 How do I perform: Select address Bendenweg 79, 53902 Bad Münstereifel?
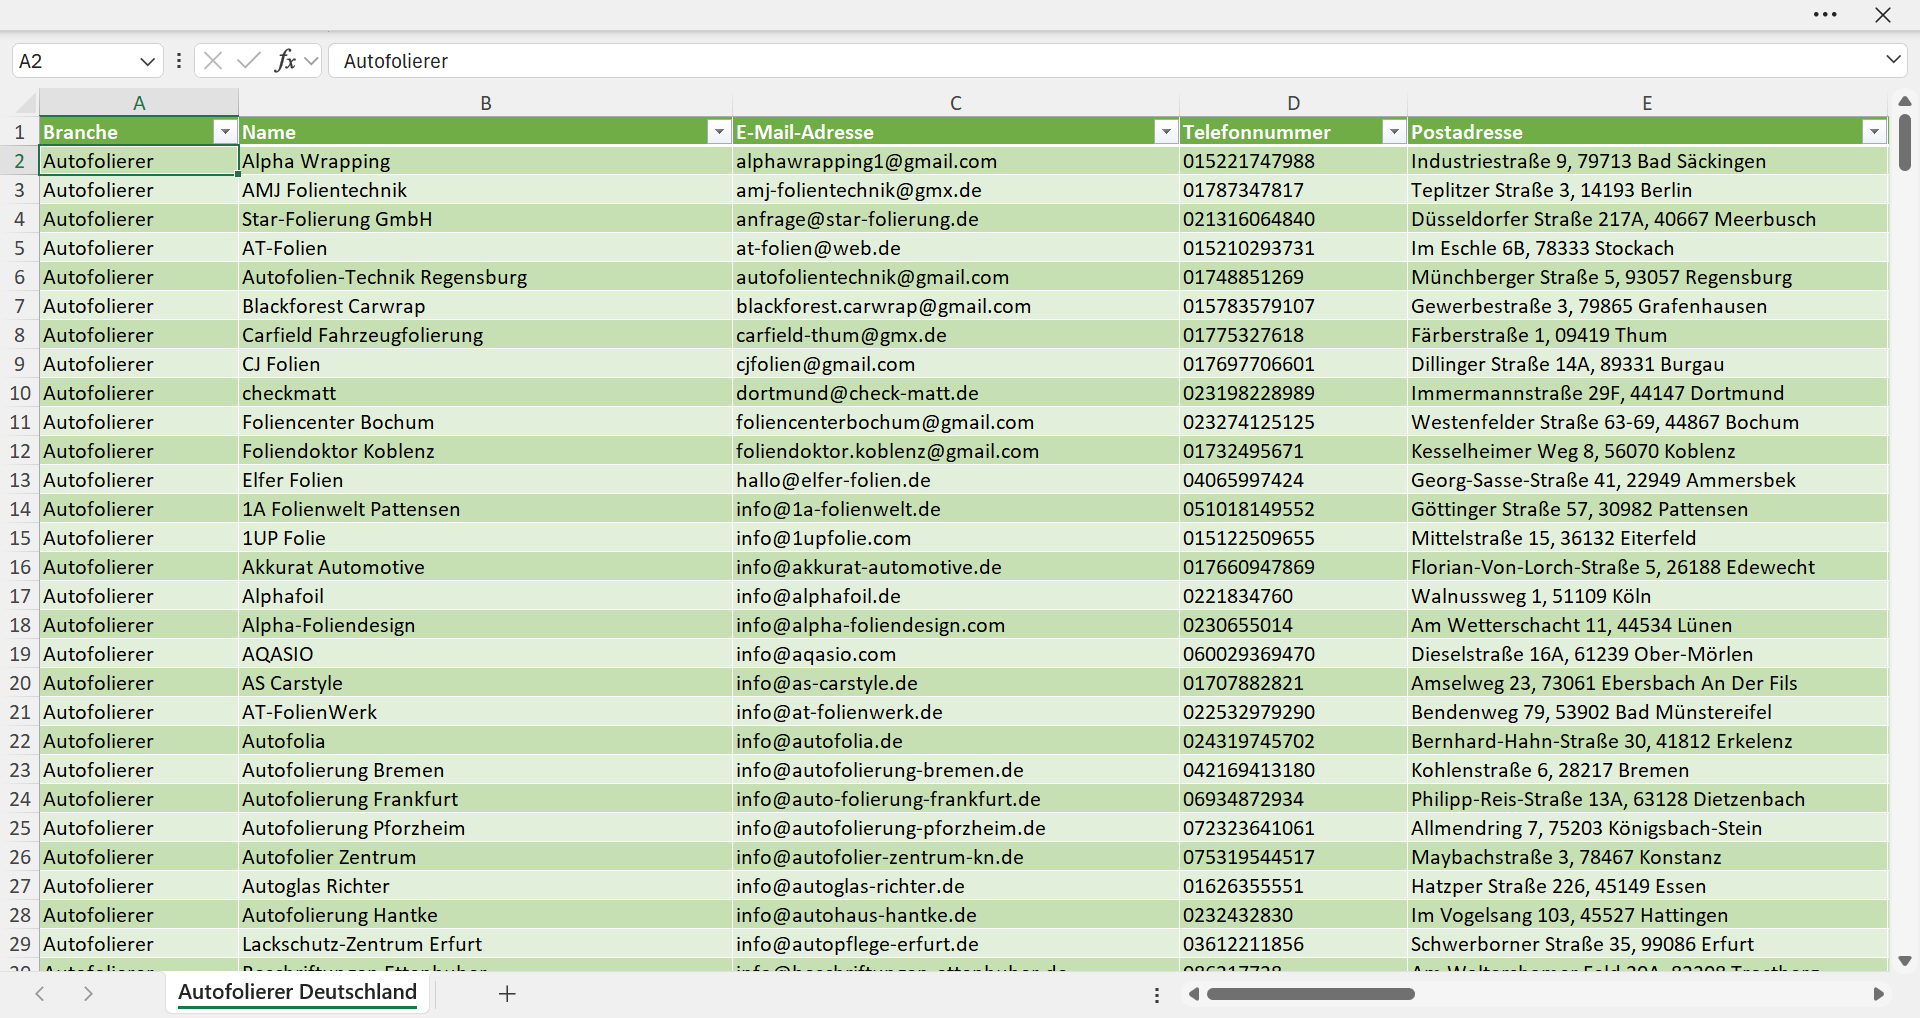[x=1647, y=712]
